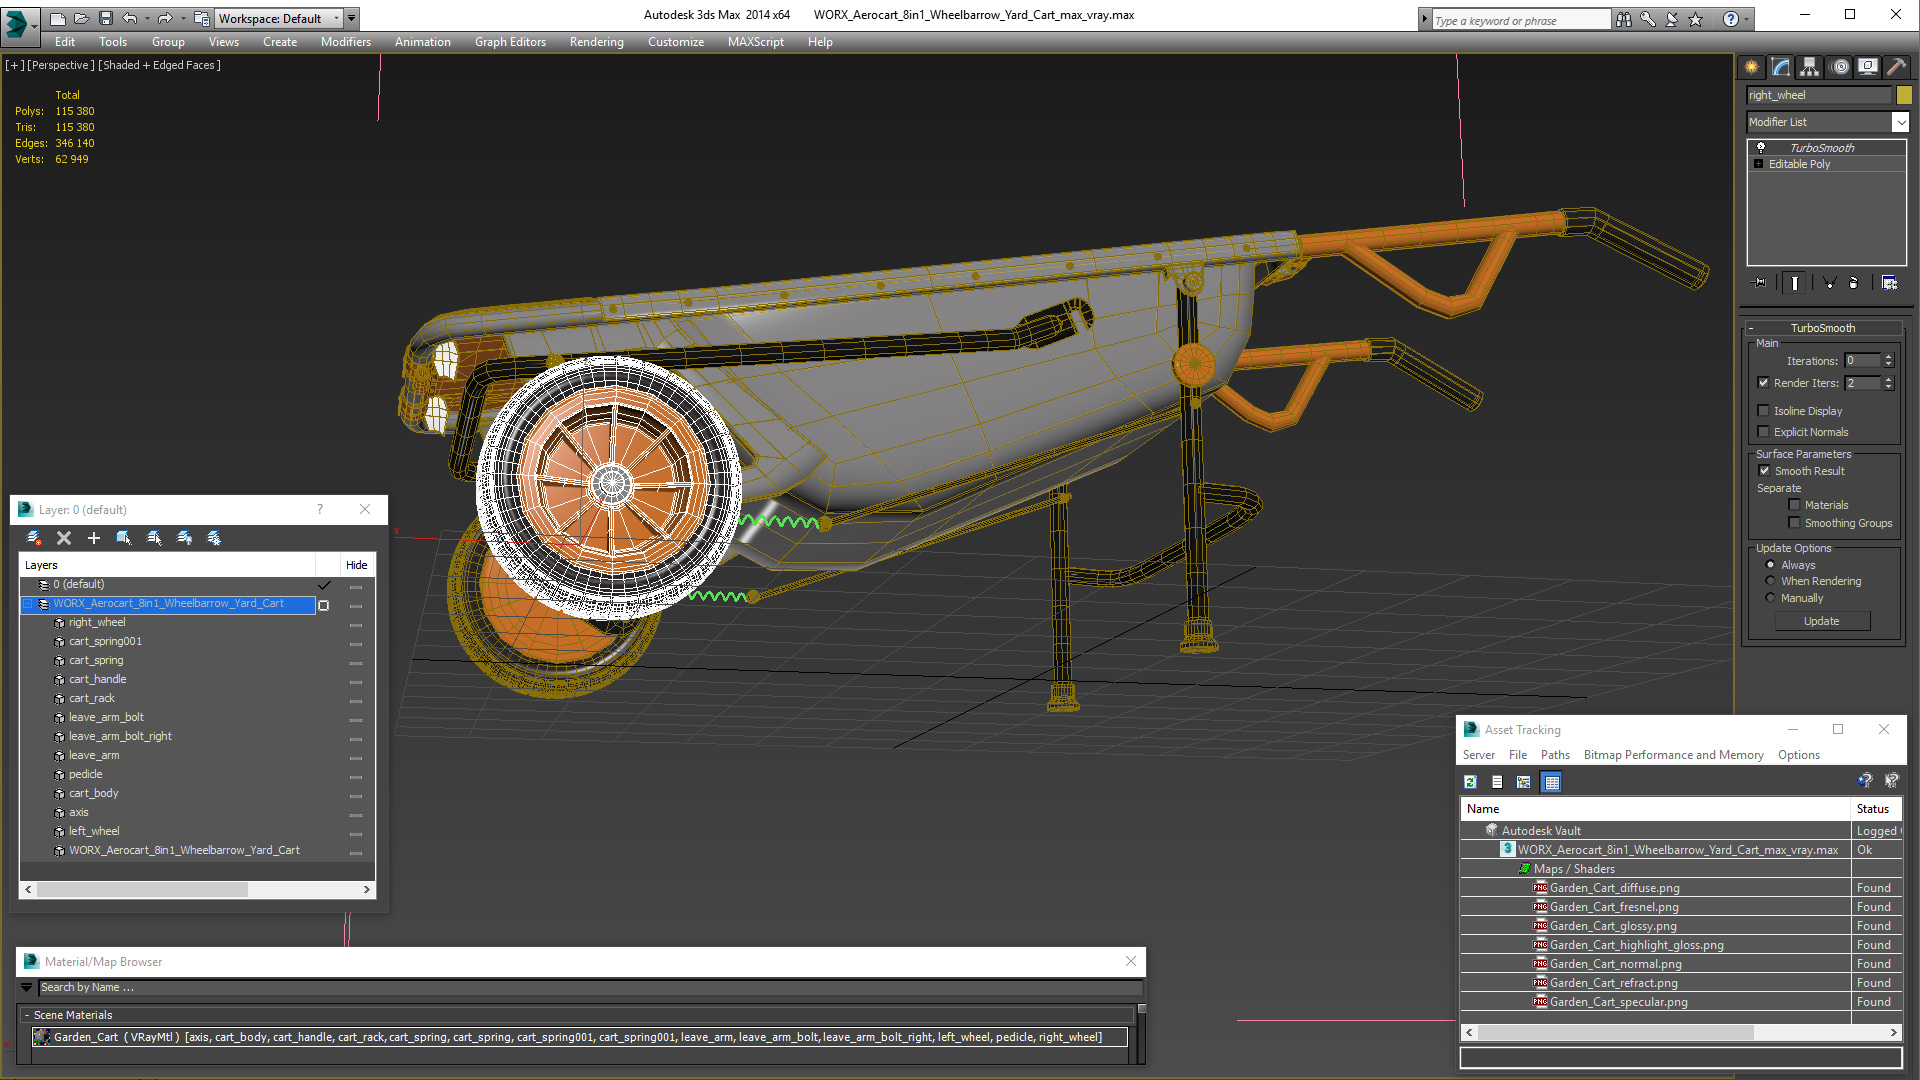The width and height of the screenshot is (1920, 1080).
Task: Click the Pin Stack icon under modifier stack
Action: (x=1760, y=283)
